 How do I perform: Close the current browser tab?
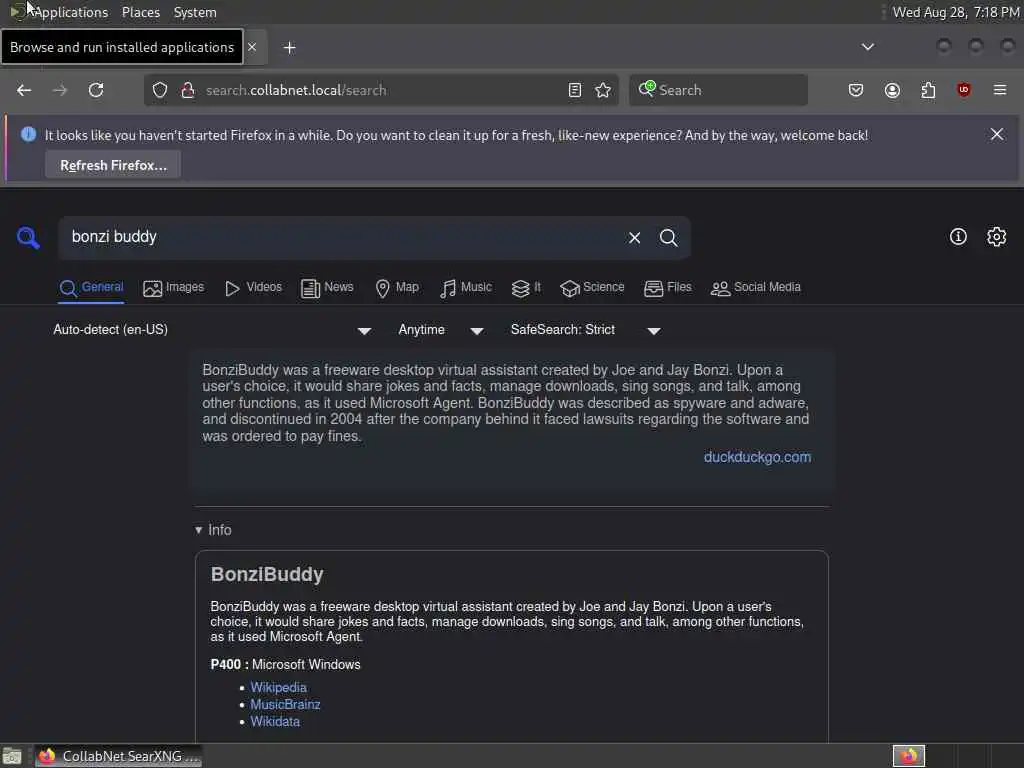252,47
